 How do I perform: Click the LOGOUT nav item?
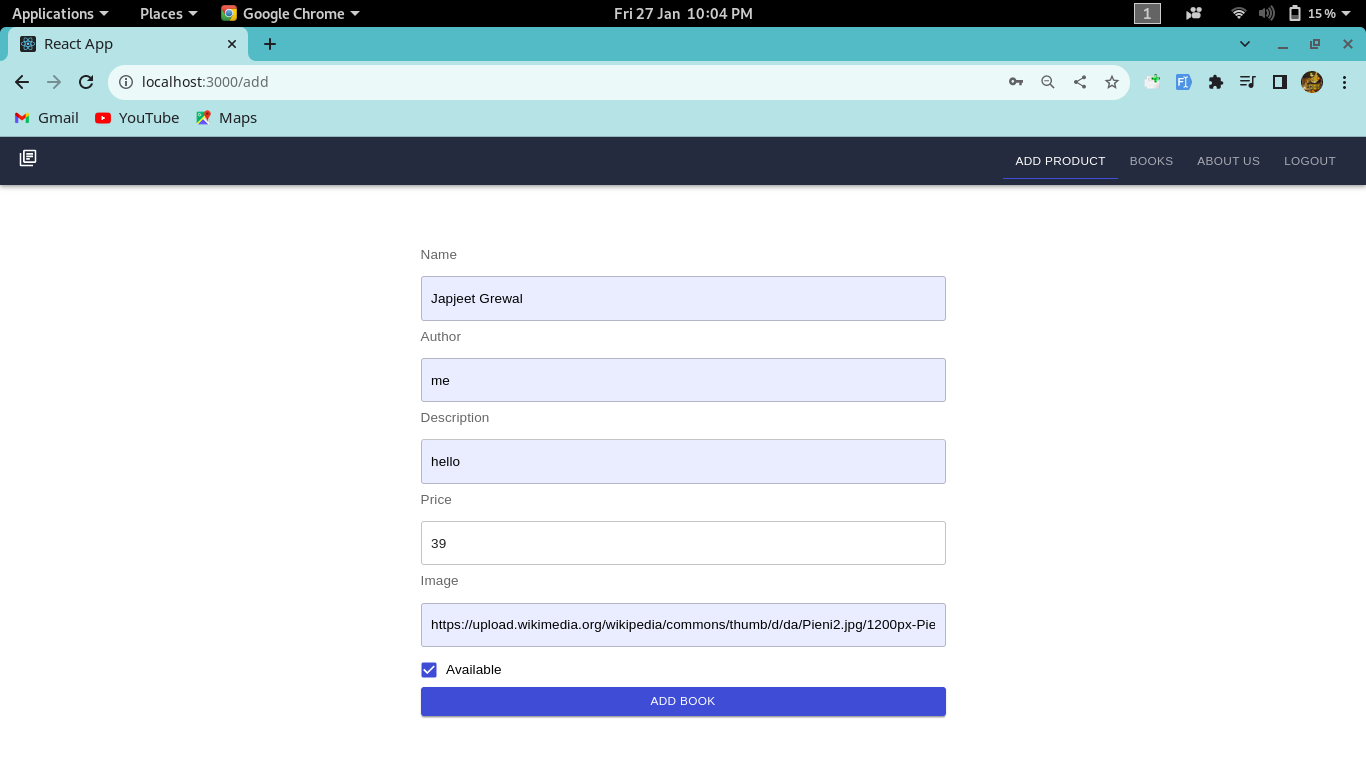click(x=1310, y=161)
